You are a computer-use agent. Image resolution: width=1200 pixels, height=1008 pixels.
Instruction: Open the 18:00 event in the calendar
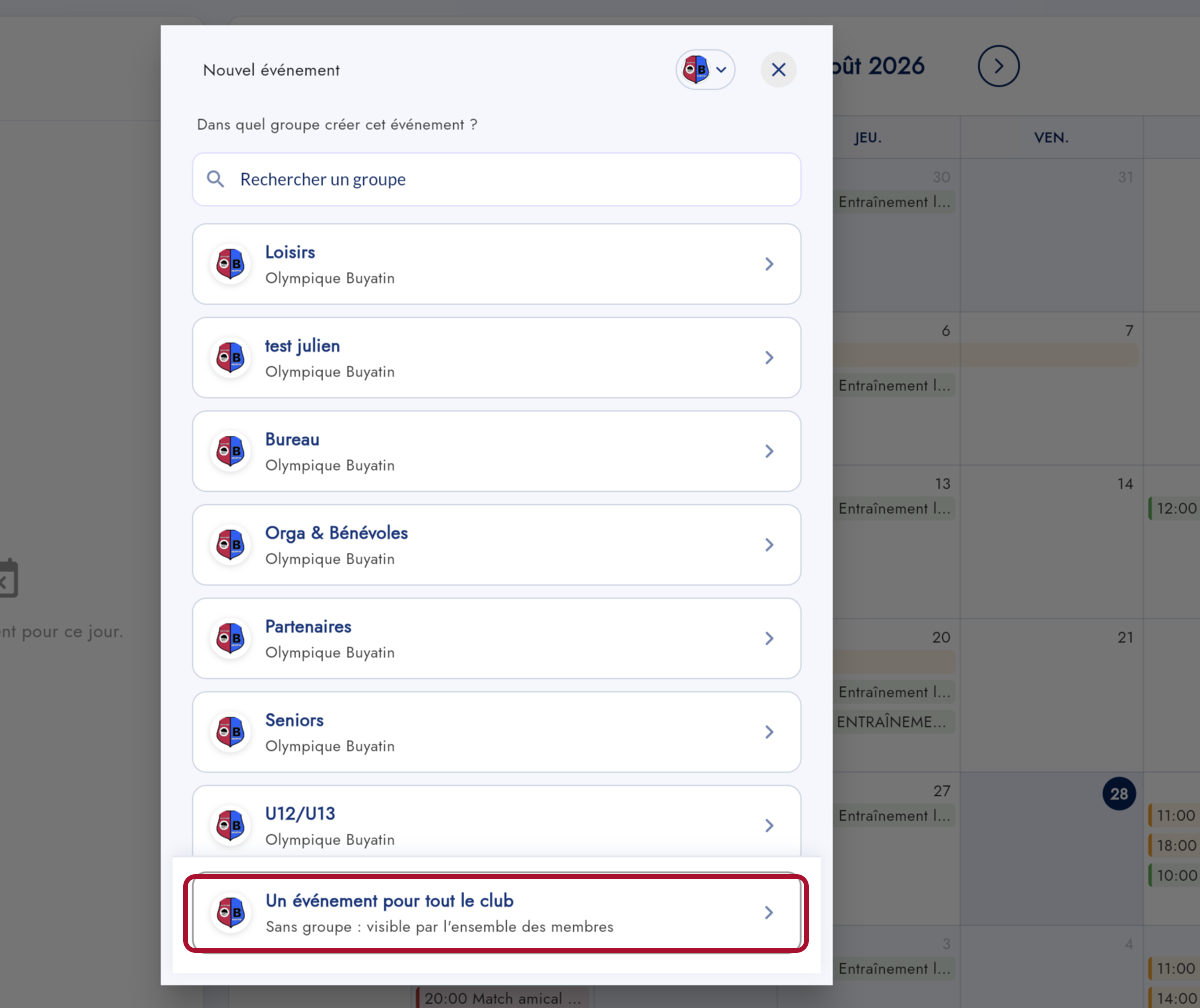tap(1174, 846)
